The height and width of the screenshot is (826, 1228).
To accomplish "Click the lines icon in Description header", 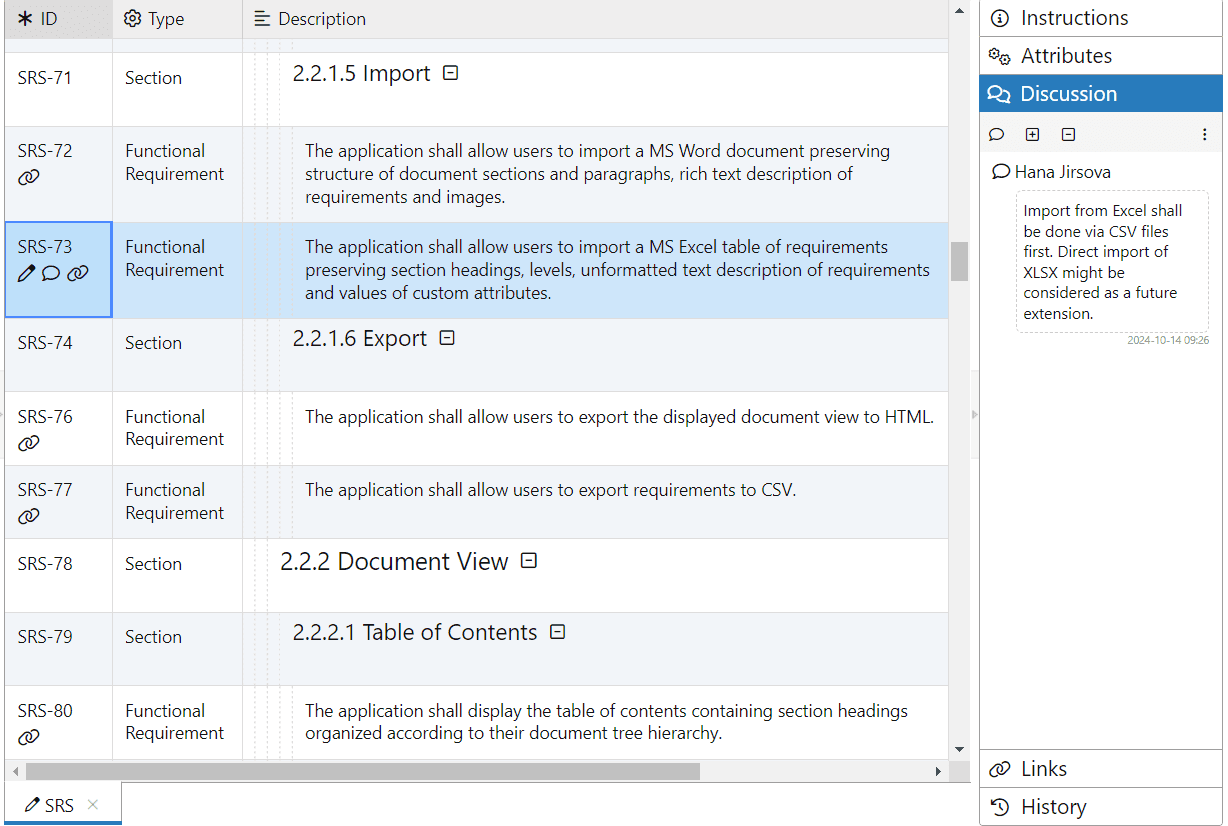I will click(x=262, y=19).
